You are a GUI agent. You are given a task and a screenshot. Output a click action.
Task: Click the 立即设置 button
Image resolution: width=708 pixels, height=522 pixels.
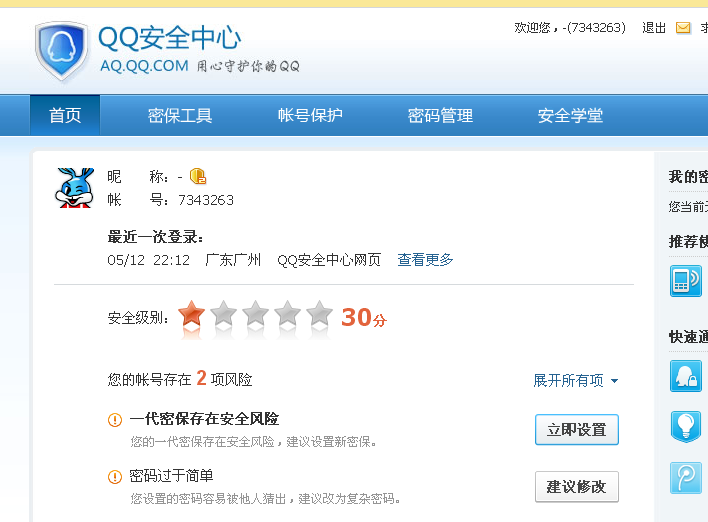(577, 429)
